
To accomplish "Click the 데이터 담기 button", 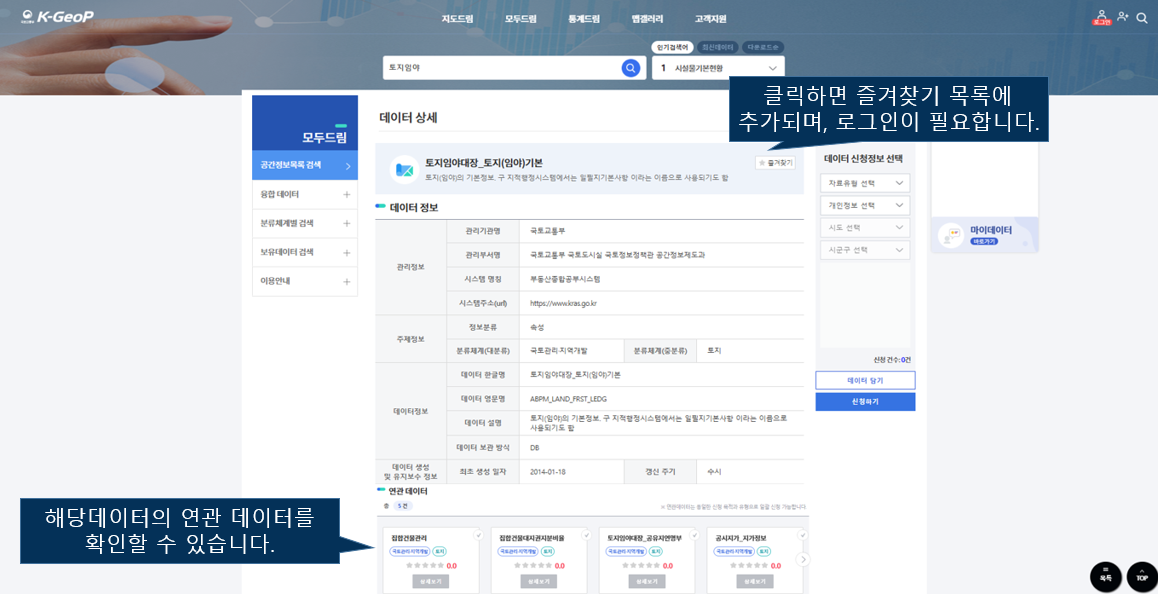I will click(x=865, y=381).
